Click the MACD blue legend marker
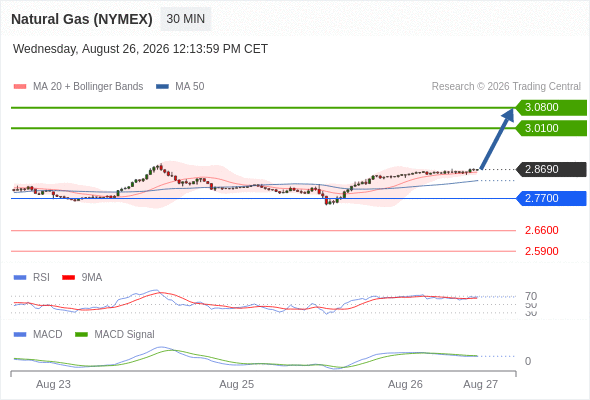590x400 pixels. (x=20, y=335)
